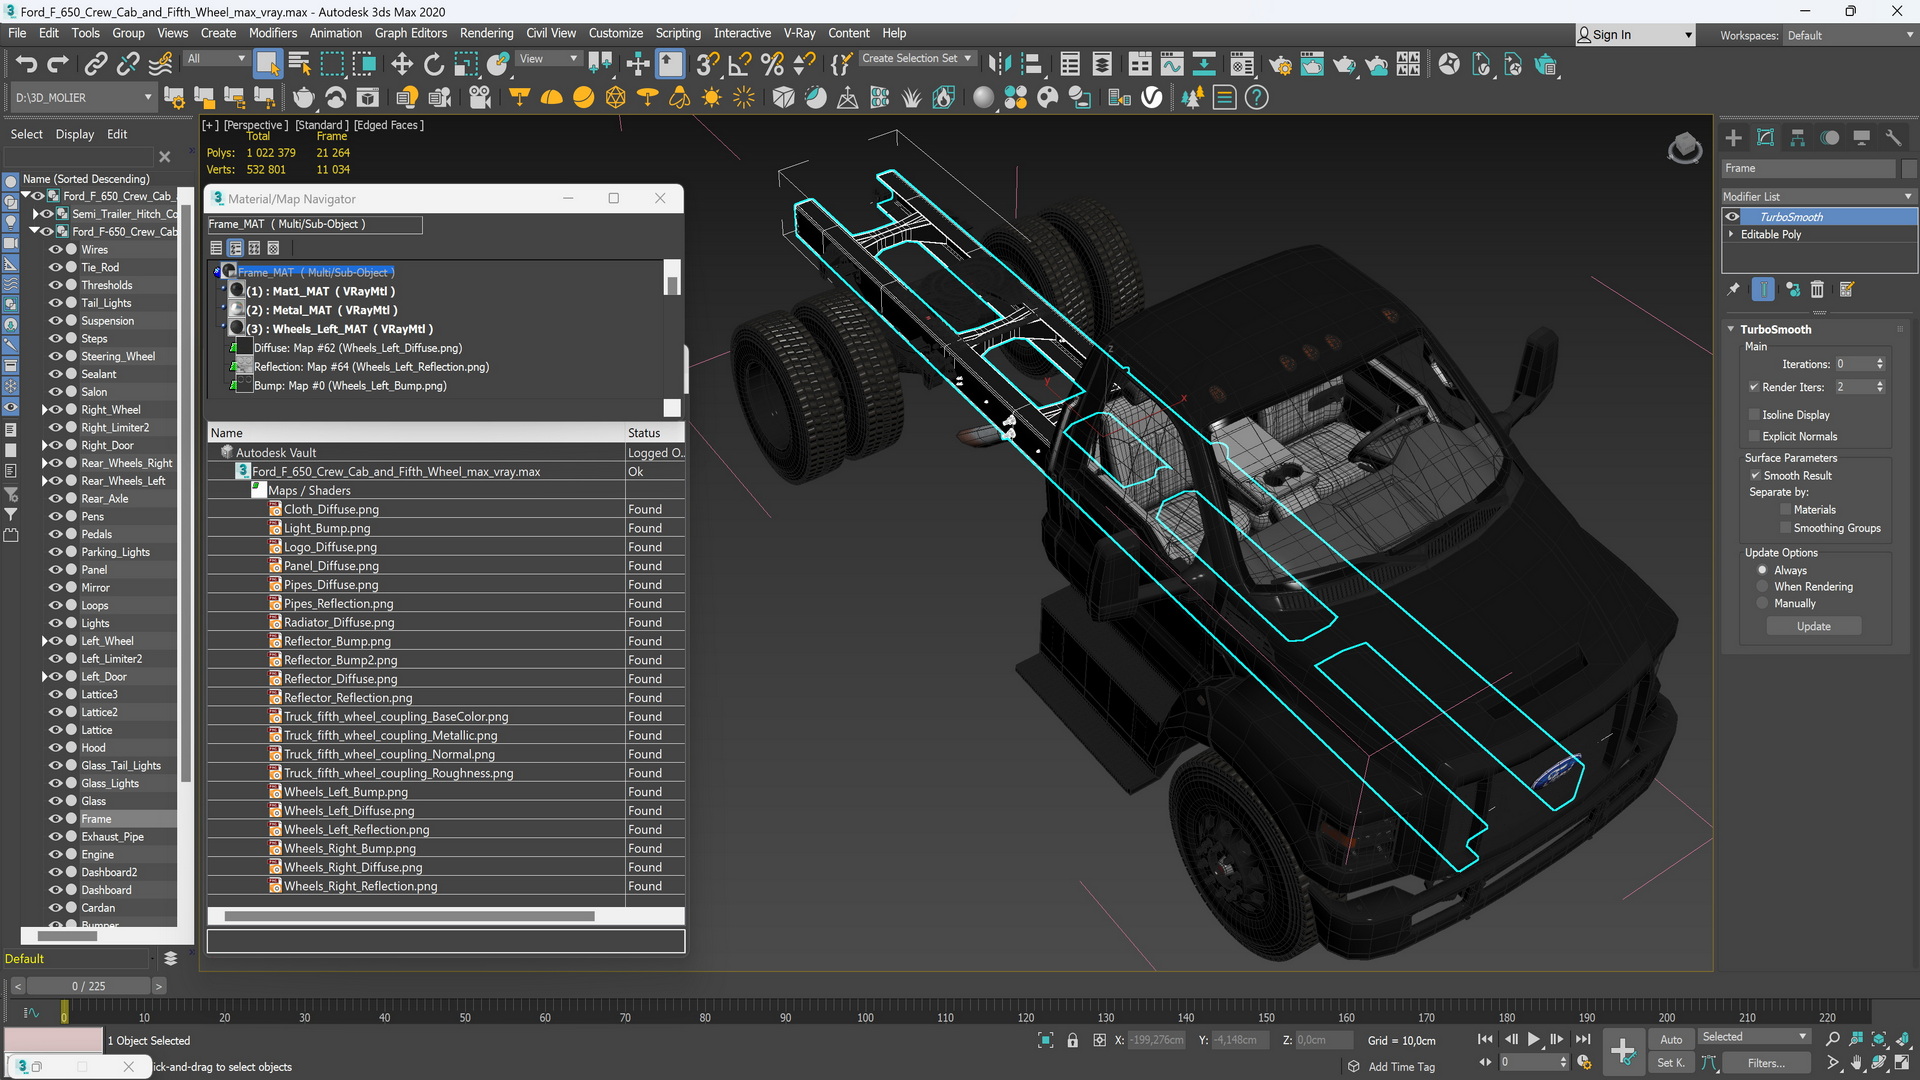Click the Add Time Tag label

tap(1401, 1067)
